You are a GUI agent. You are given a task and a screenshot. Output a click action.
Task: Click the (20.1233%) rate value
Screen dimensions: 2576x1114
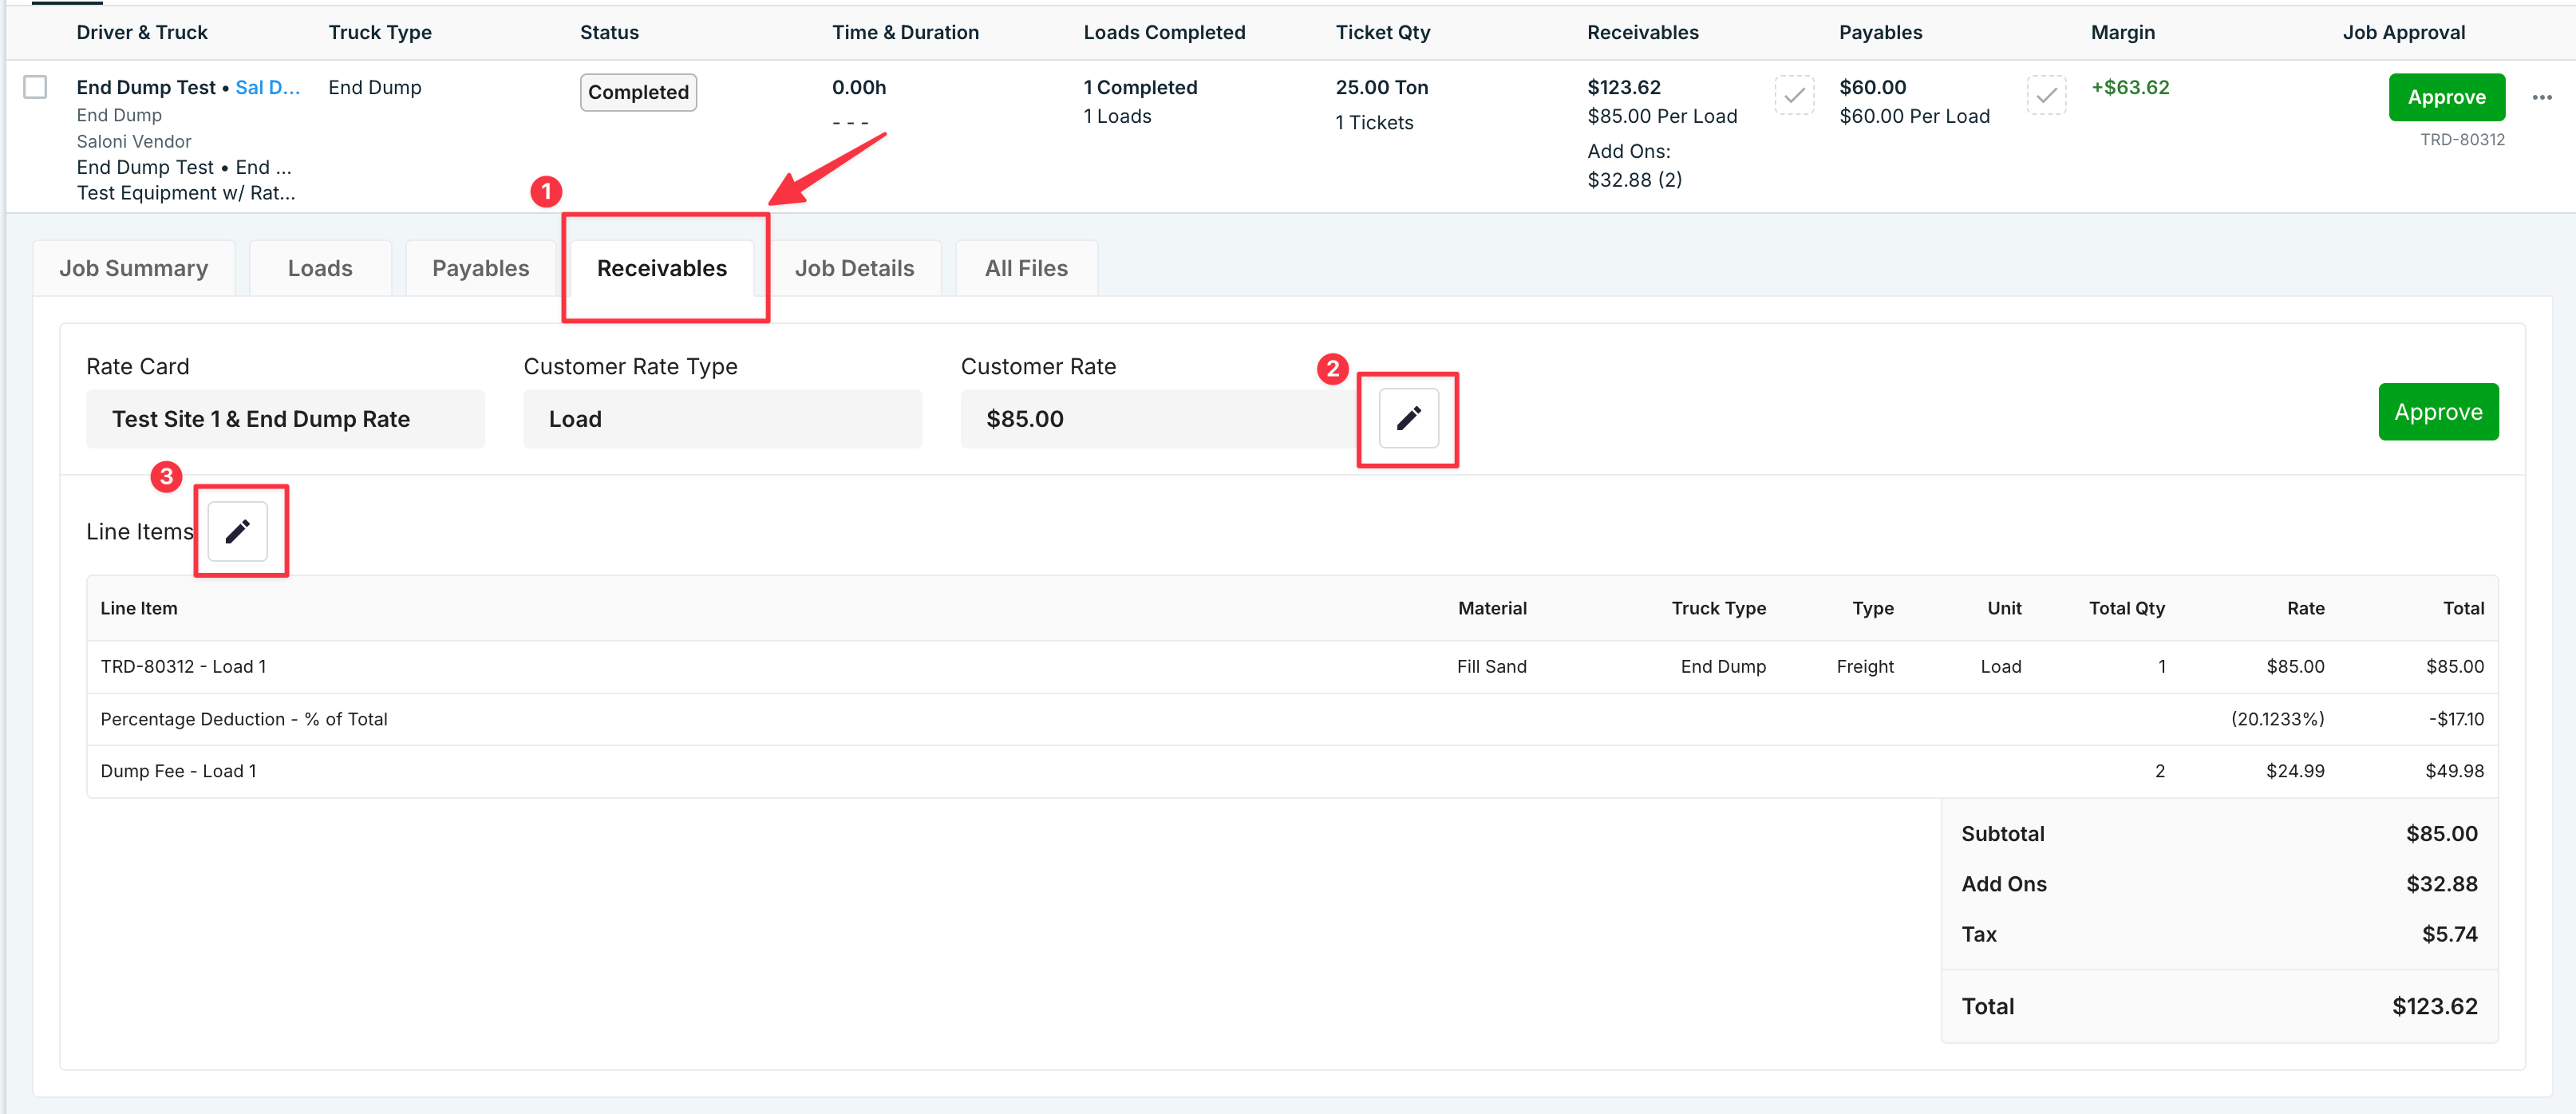pos(2277,719)
